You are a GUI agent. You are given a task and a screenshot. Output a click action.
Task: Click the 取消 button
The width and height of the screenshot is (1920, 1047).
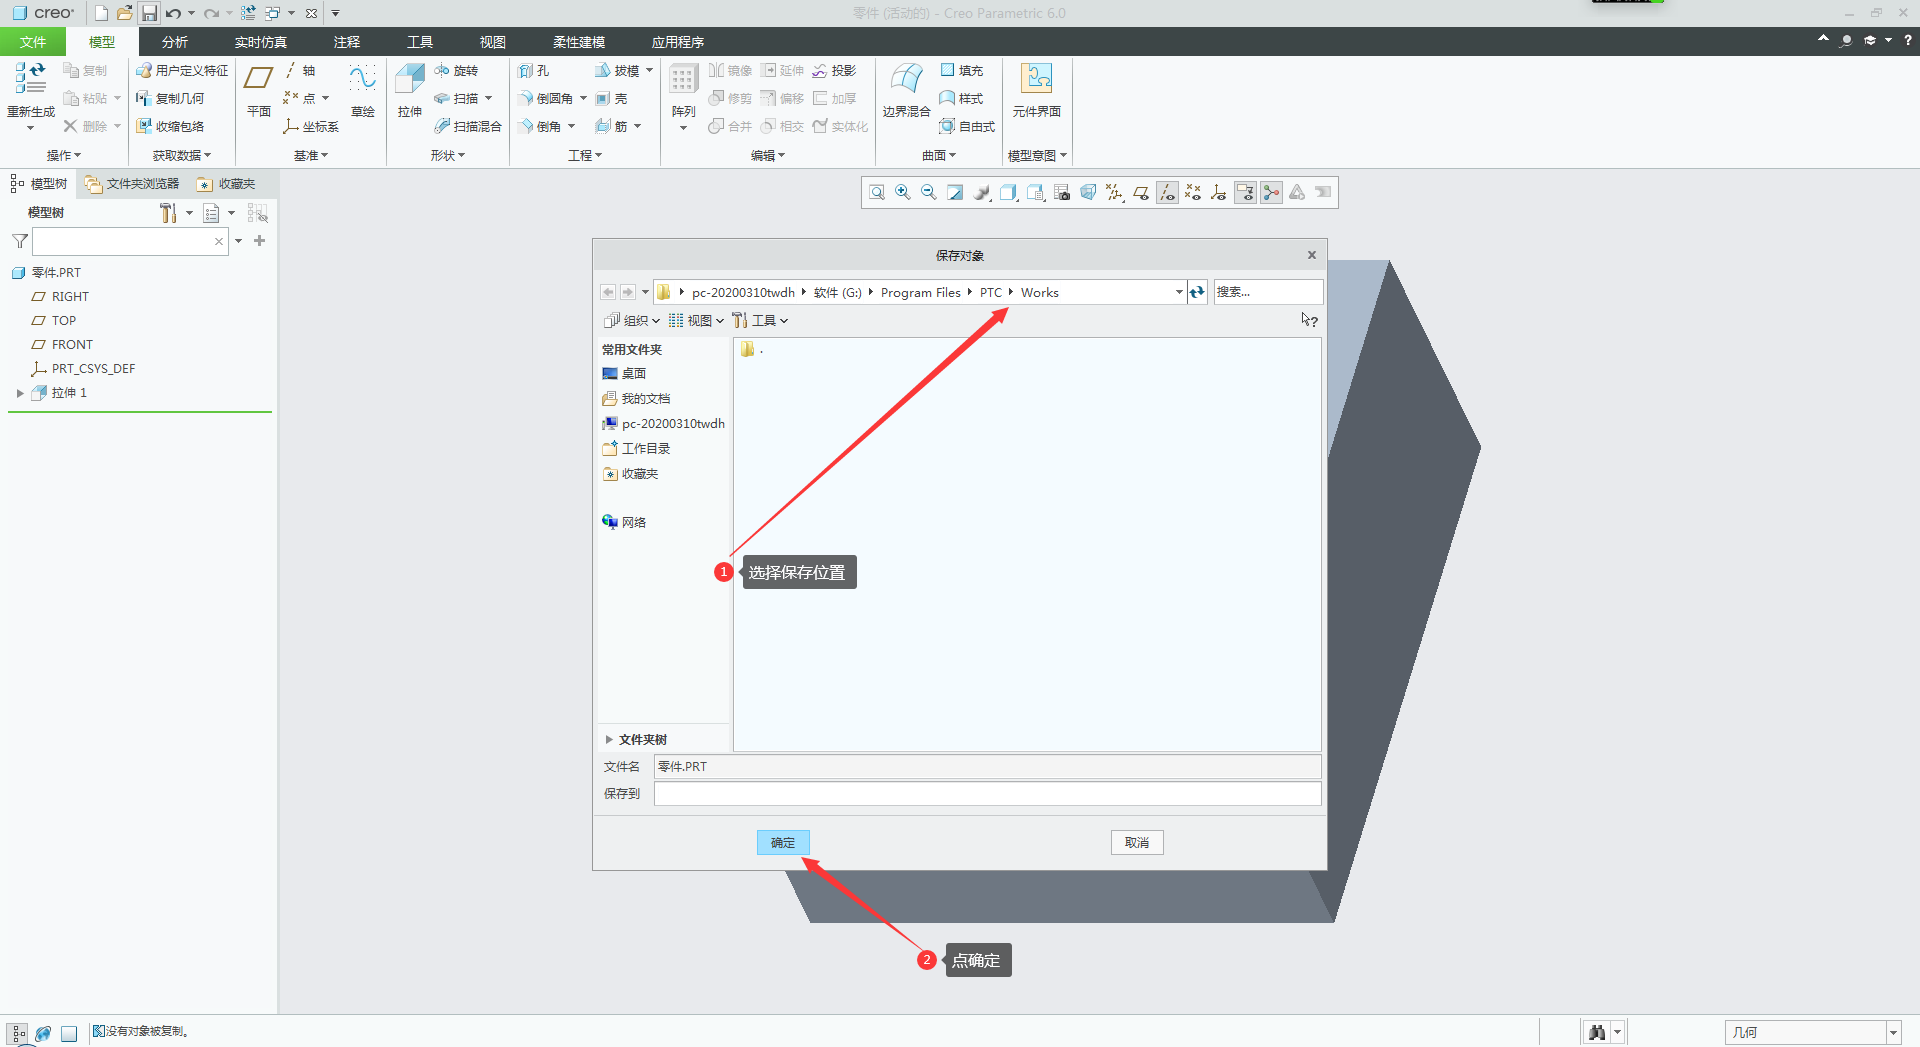point(1137,843)
